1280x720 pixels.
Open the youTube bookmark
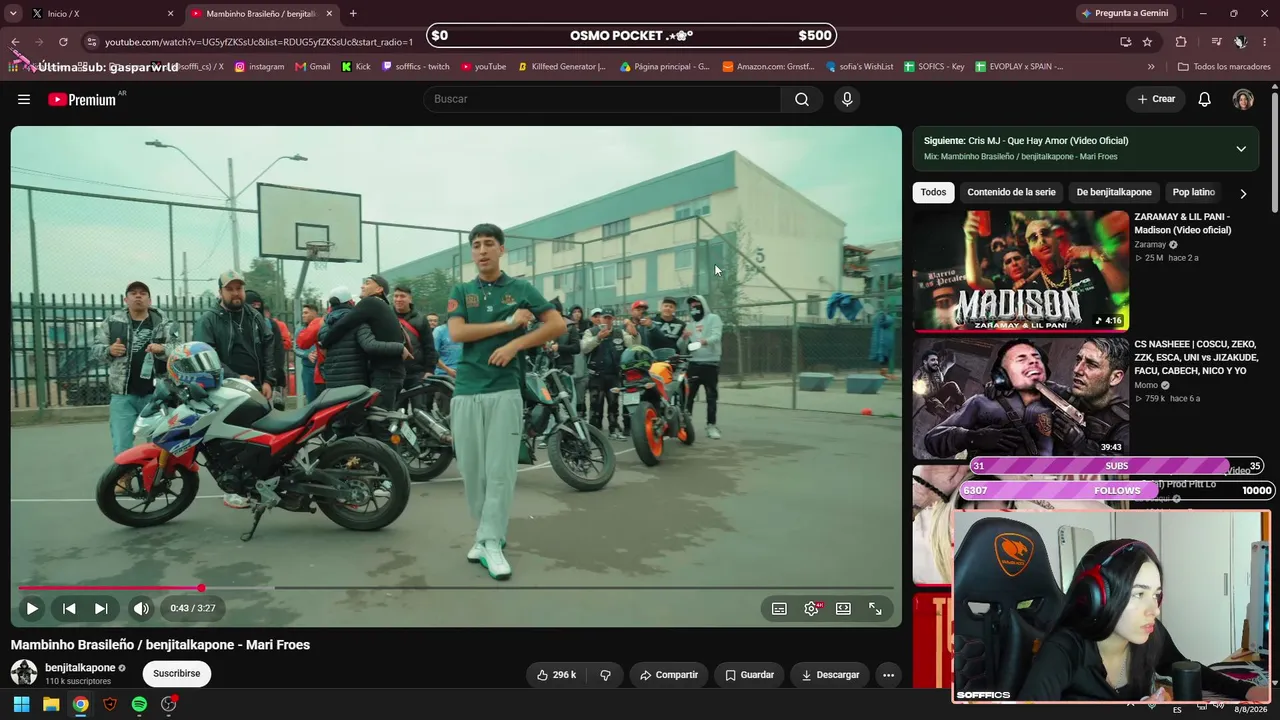pos(483,67)
